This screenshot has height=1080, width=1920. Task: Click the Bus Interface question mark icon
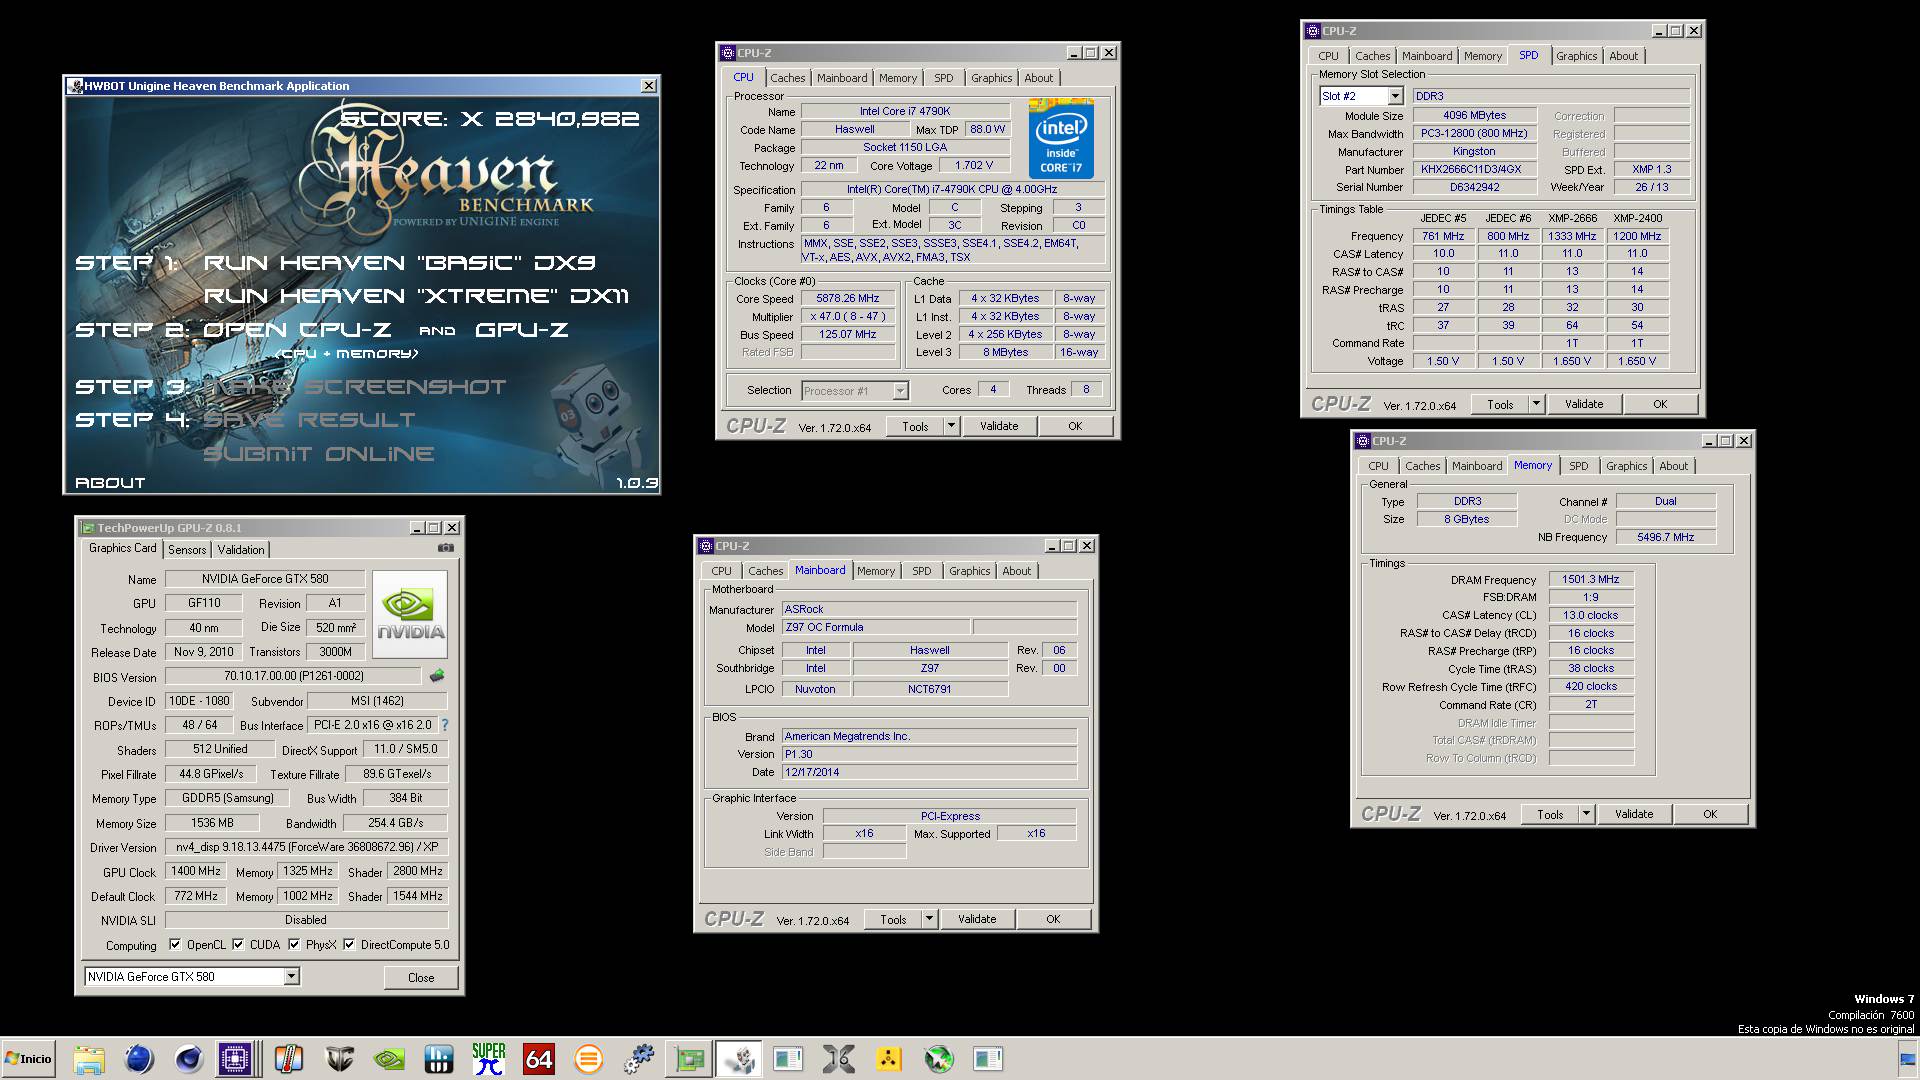(445, 725)
